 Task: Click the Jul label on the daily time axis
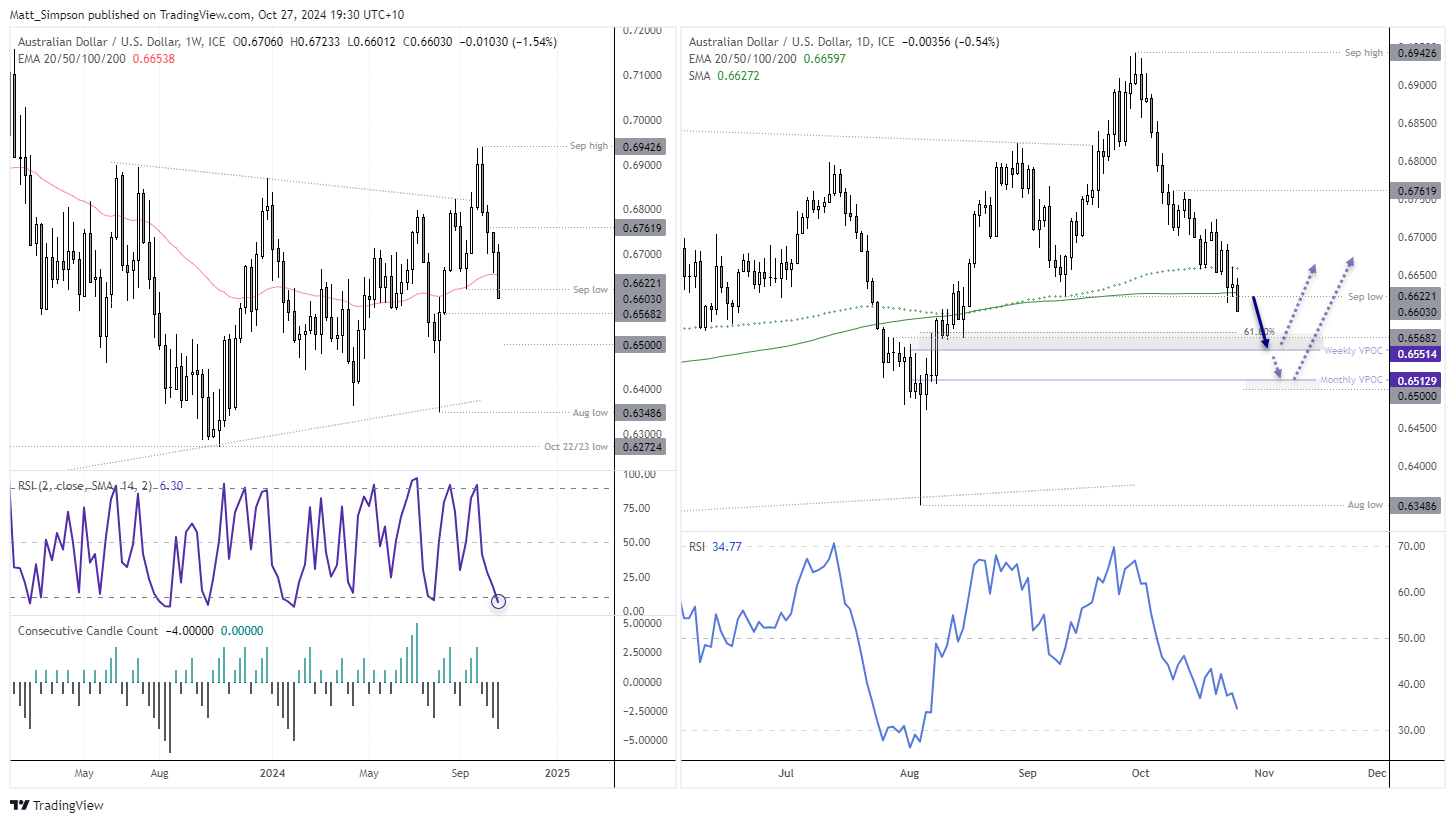[786, 772]
